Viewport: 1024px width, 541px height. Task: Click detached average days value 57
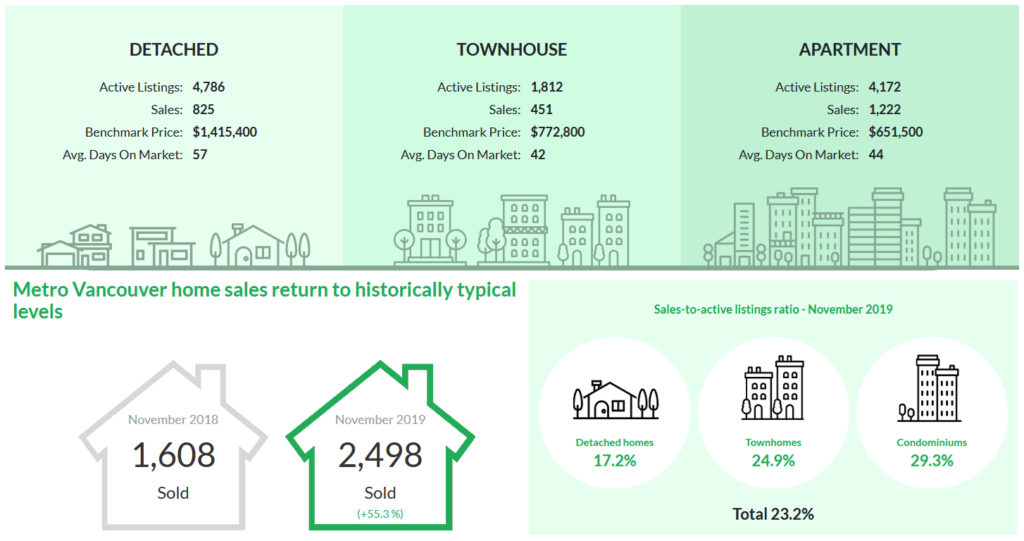point(200,155)
